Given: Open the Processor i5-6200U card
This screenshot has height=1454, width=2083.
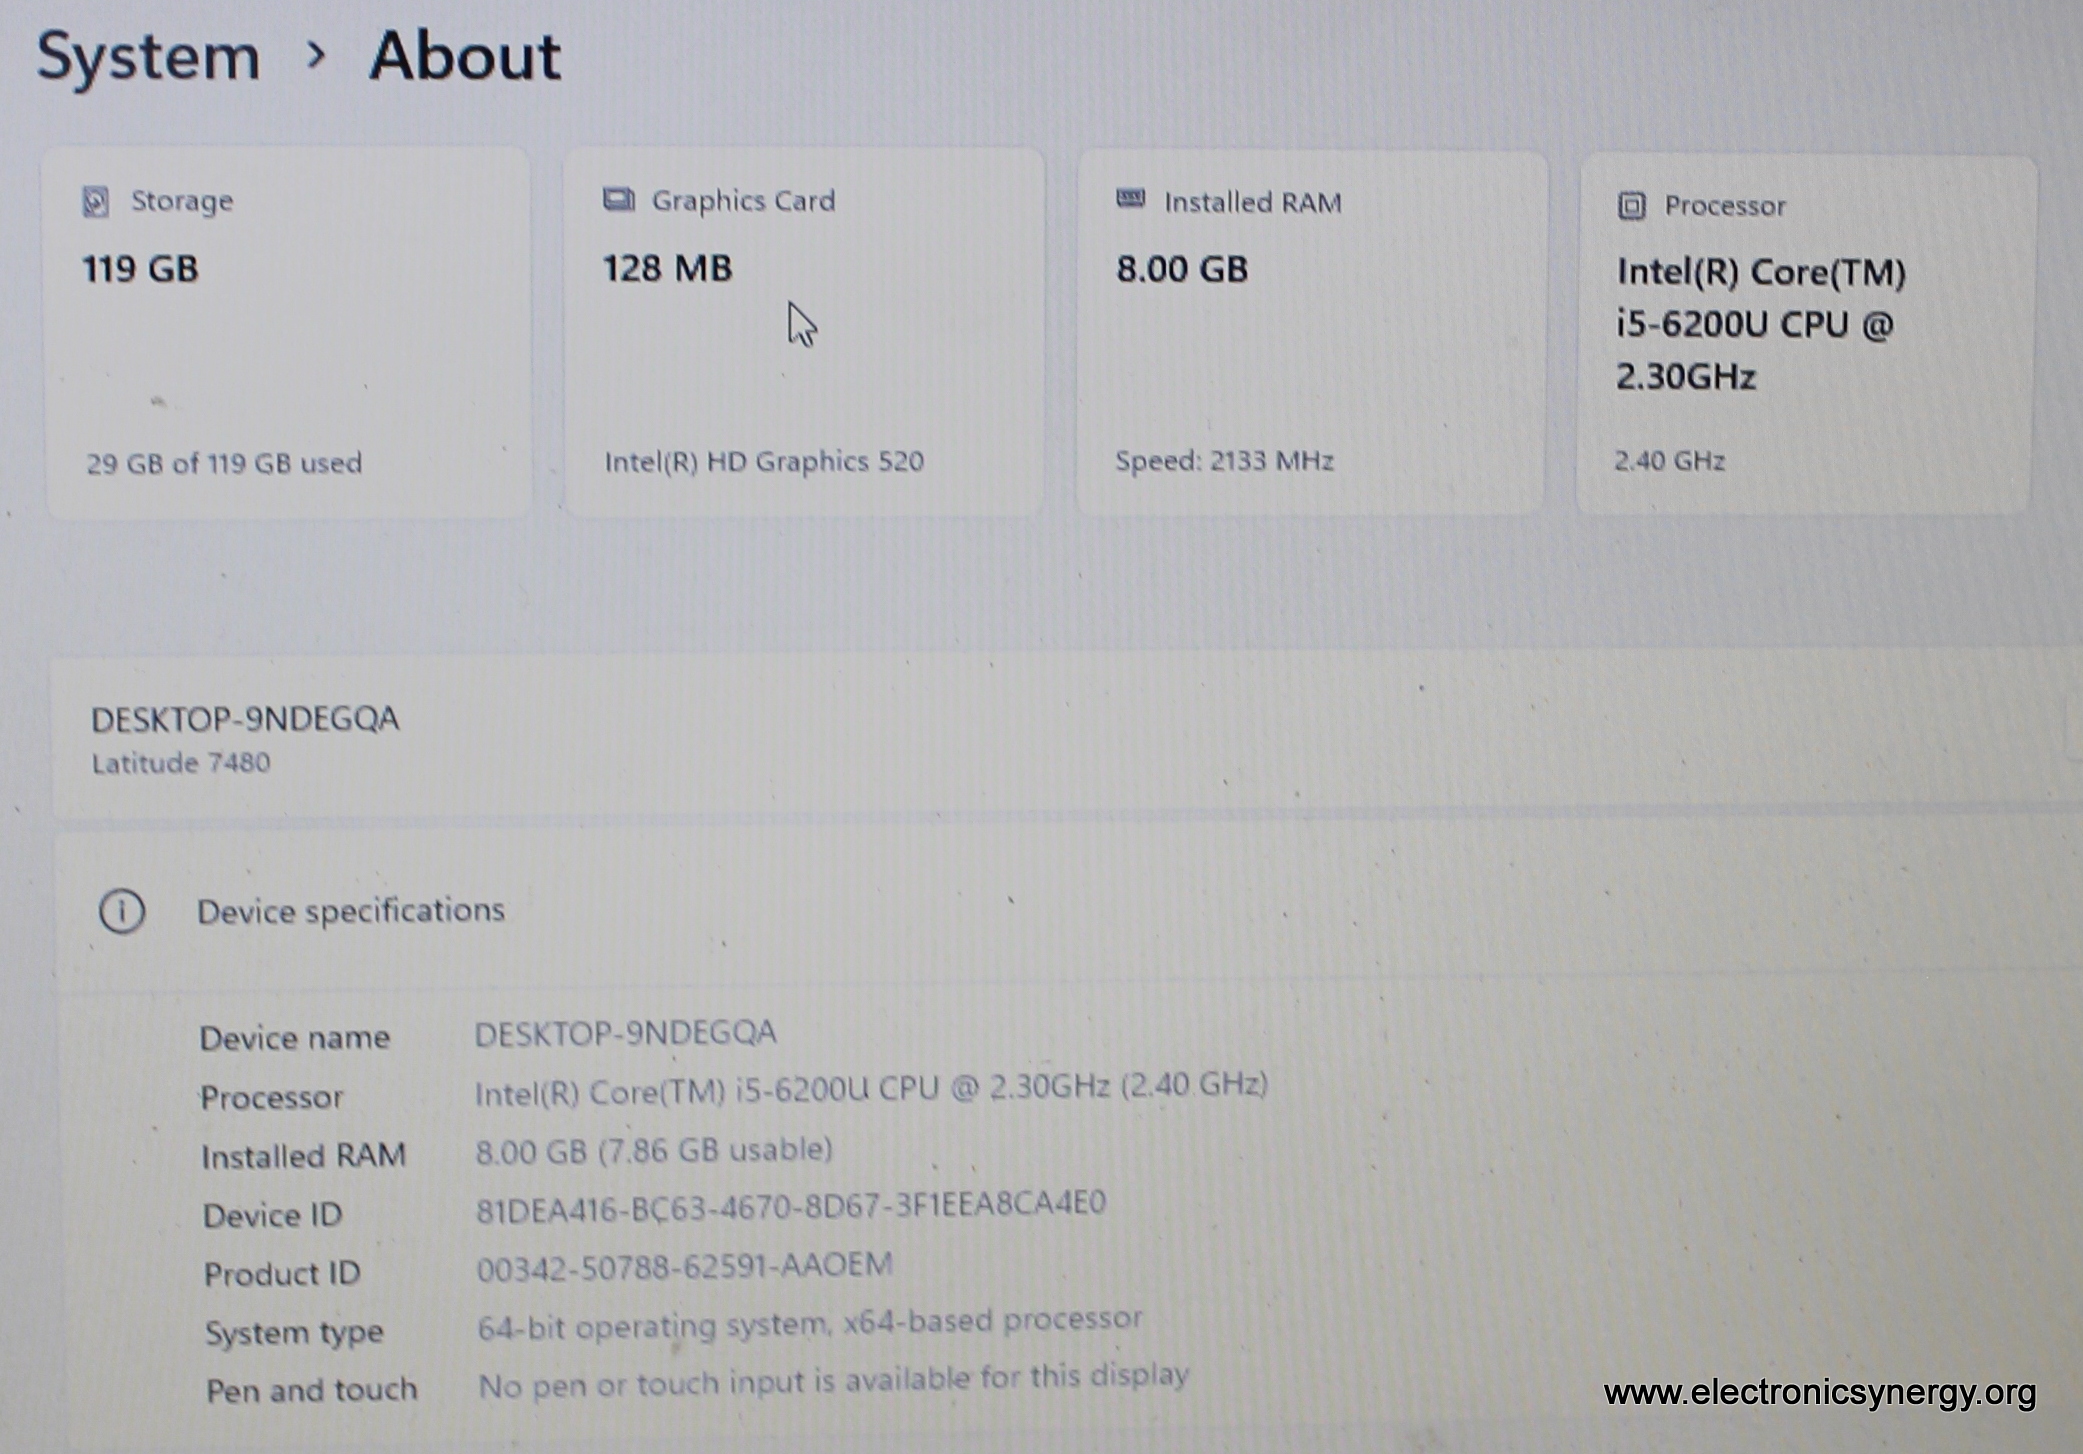Looking at the screenshot, I should tap(1804, 336).
